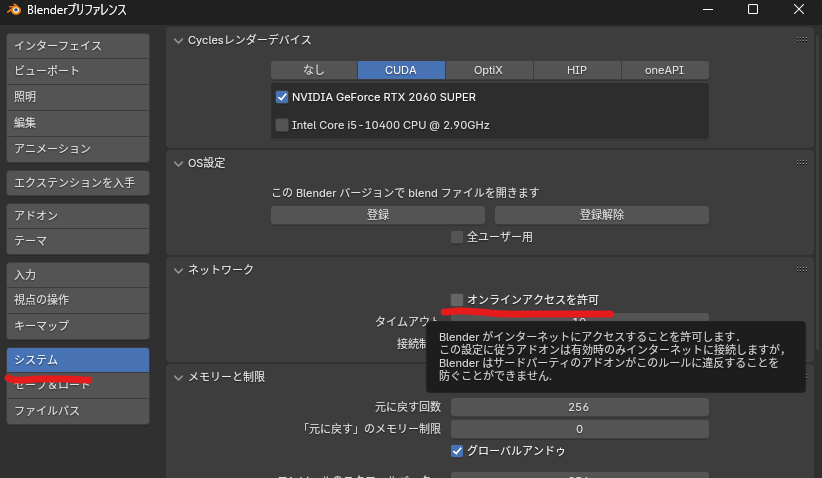Open the 照明 preferences section
Viewport: 822px width, 478px height.
(x=78, y=97)
